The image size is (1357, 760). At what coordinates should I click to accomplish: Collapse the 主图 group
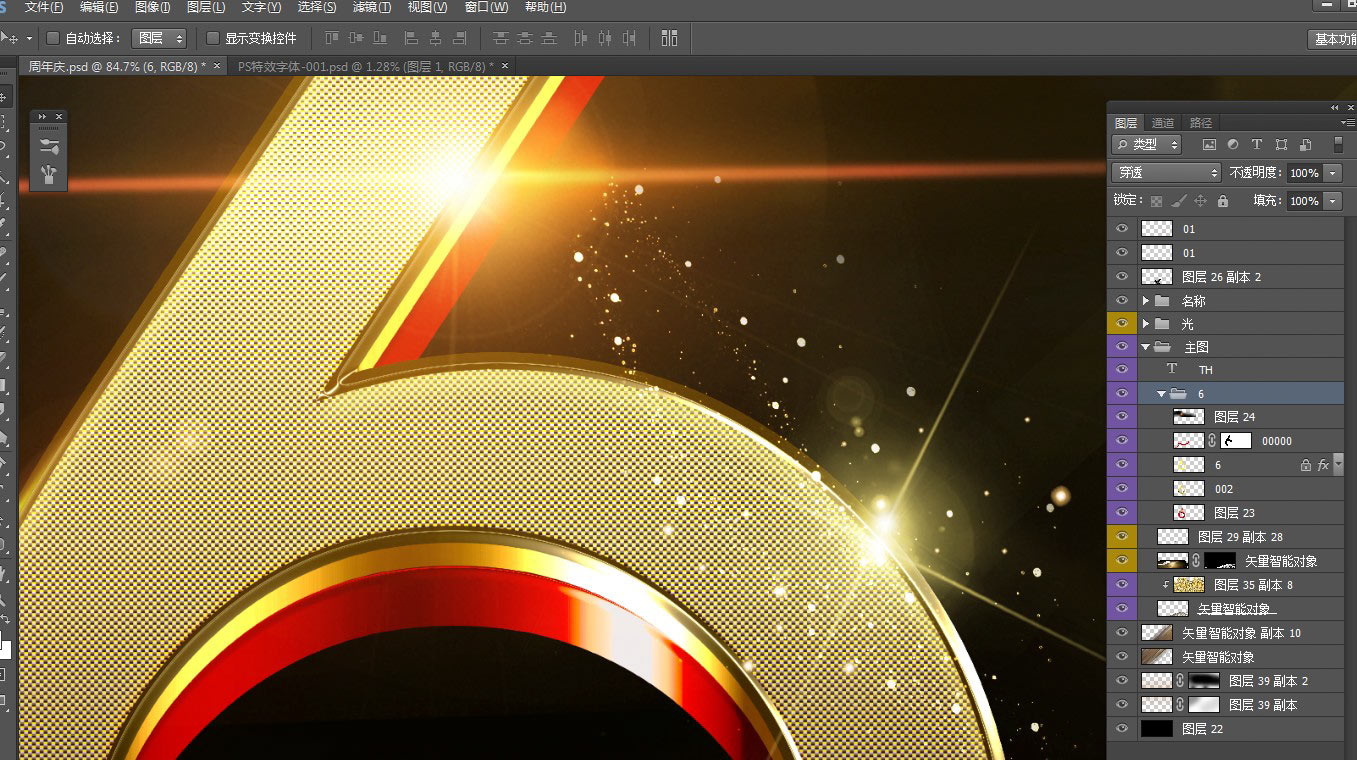click(x=1146, y=347)
